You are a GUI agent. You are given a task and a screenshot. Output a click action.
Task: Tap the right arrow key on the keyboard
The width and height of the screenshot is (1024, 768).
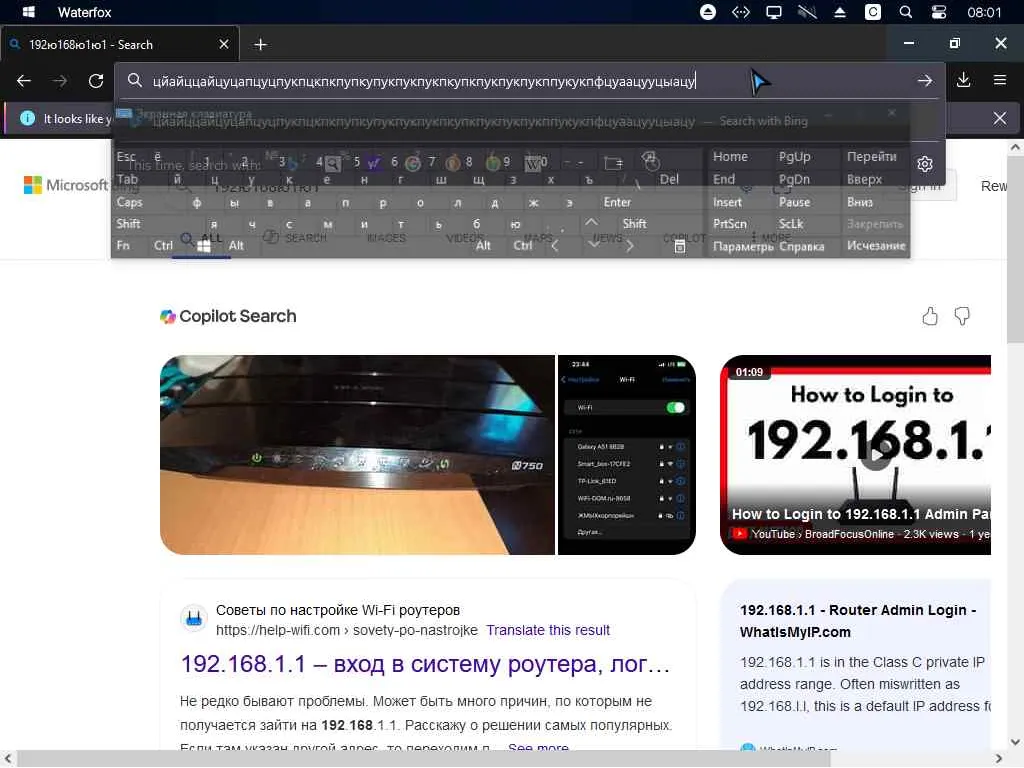pos(630,246)
